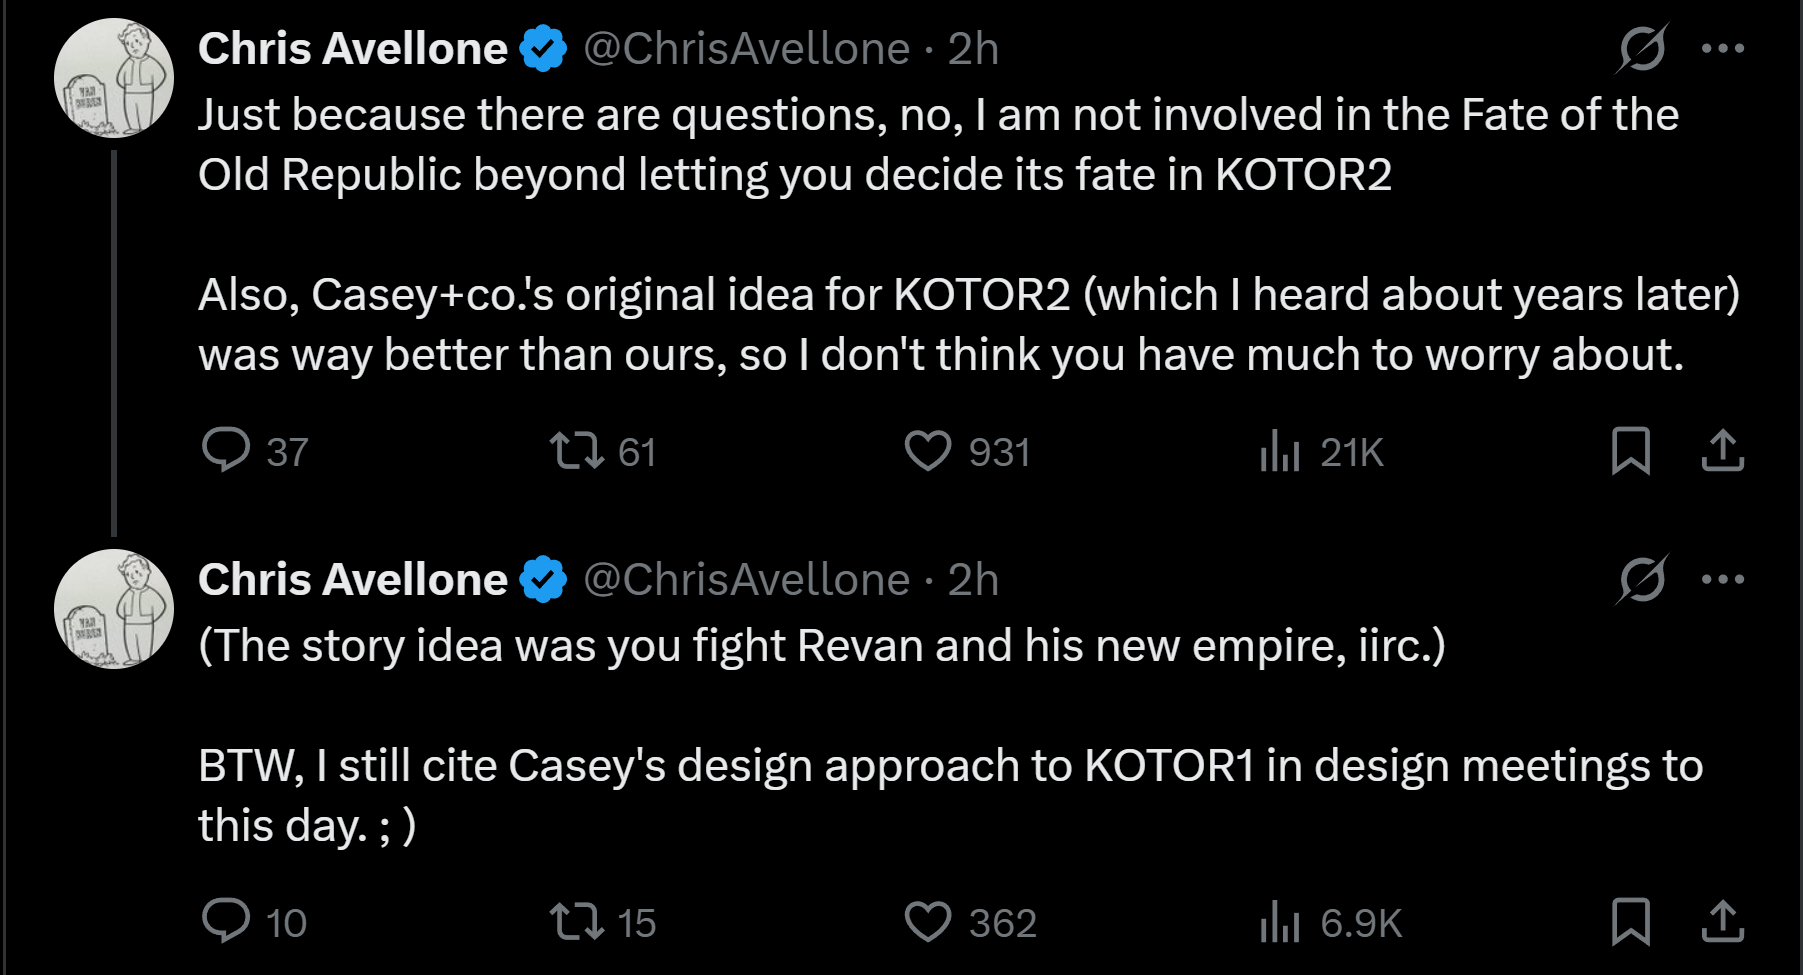Open the second tweet's 2h timestamp
This screenshot has width=1803, height=975.
973,579
